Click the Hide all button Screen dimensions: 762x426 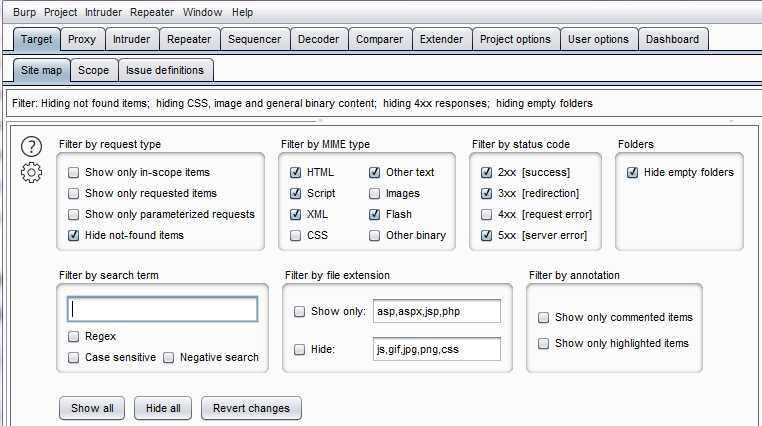pos(163,408)
